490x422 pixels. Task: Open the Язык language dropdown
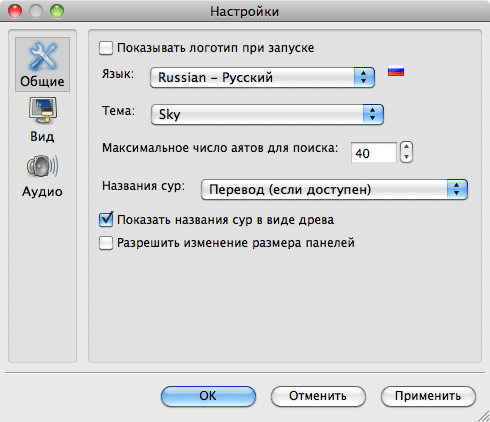coord(263,77)
